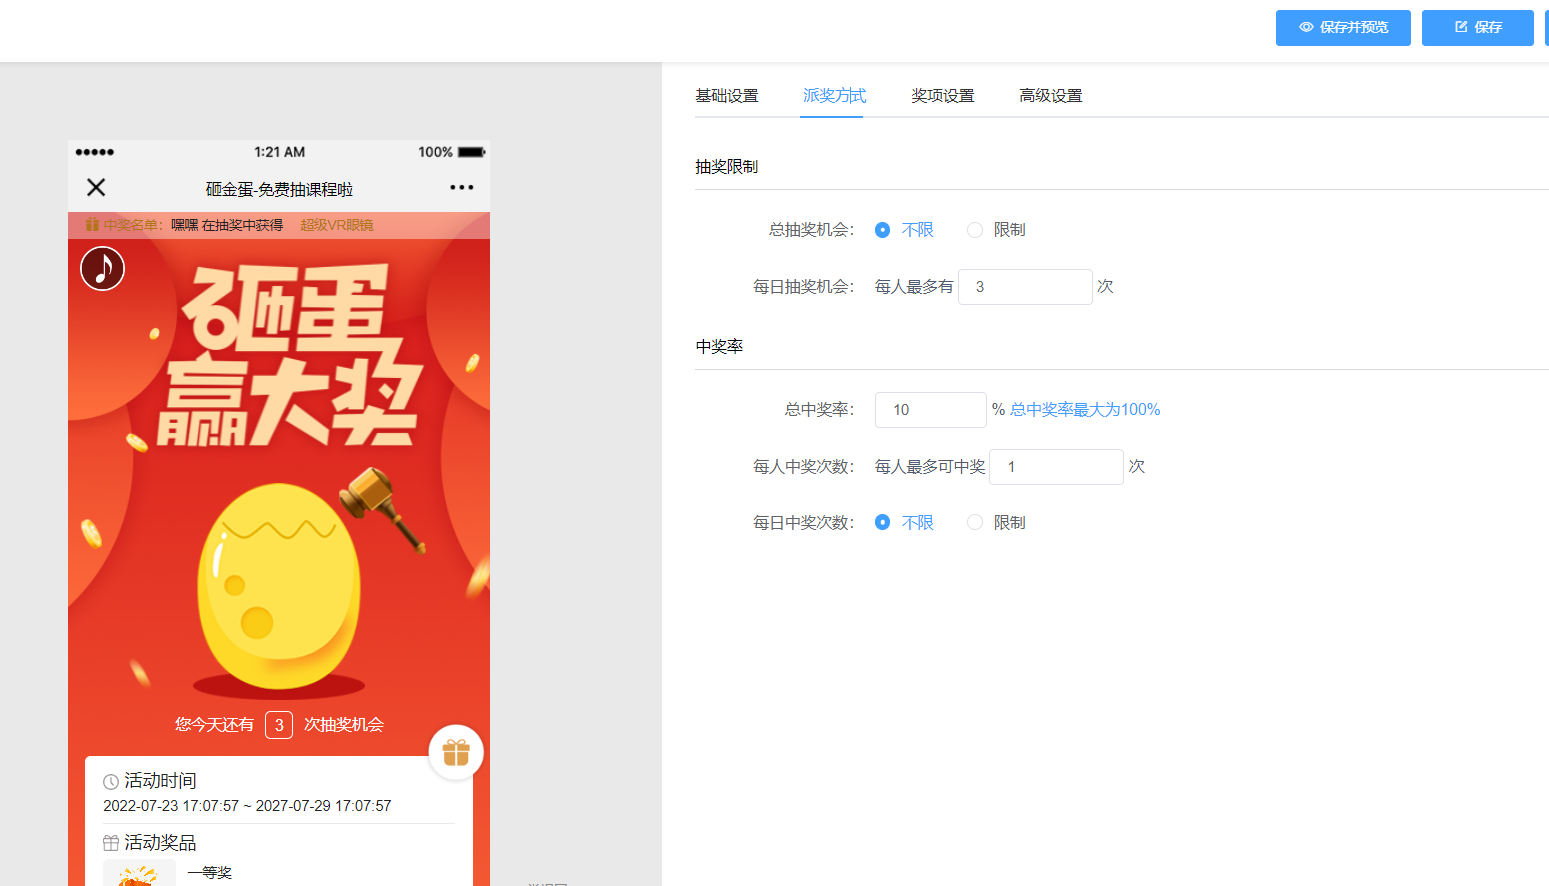Viewport: 1549px width, 886px height.
Task: Click the 砸金蛋-免费抽课程啦 page title
Action: click(279, 189)
